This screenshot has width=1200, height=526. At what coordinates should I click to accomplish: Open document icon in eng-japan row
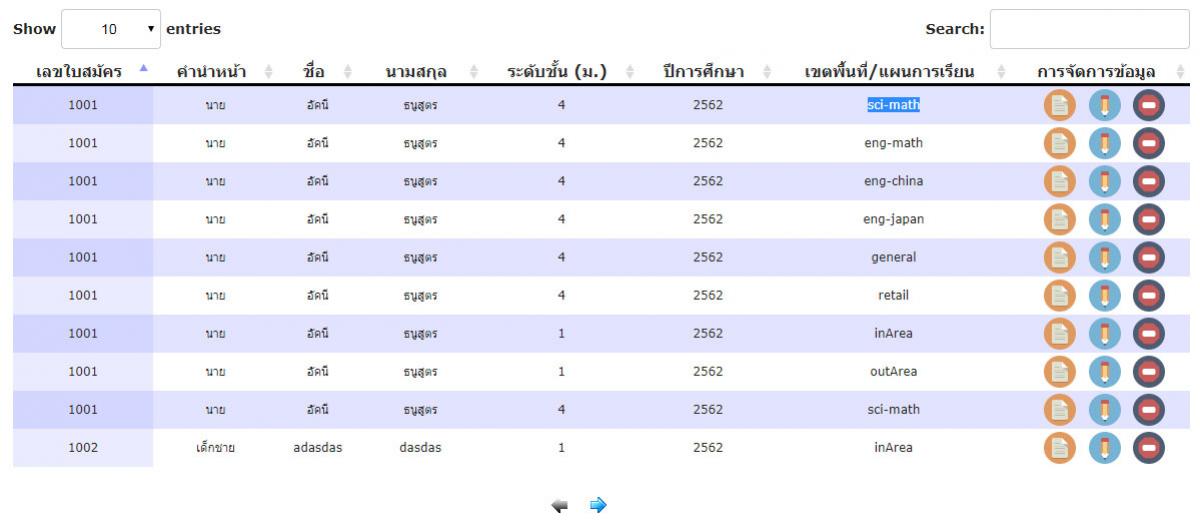click(1061, 219)
